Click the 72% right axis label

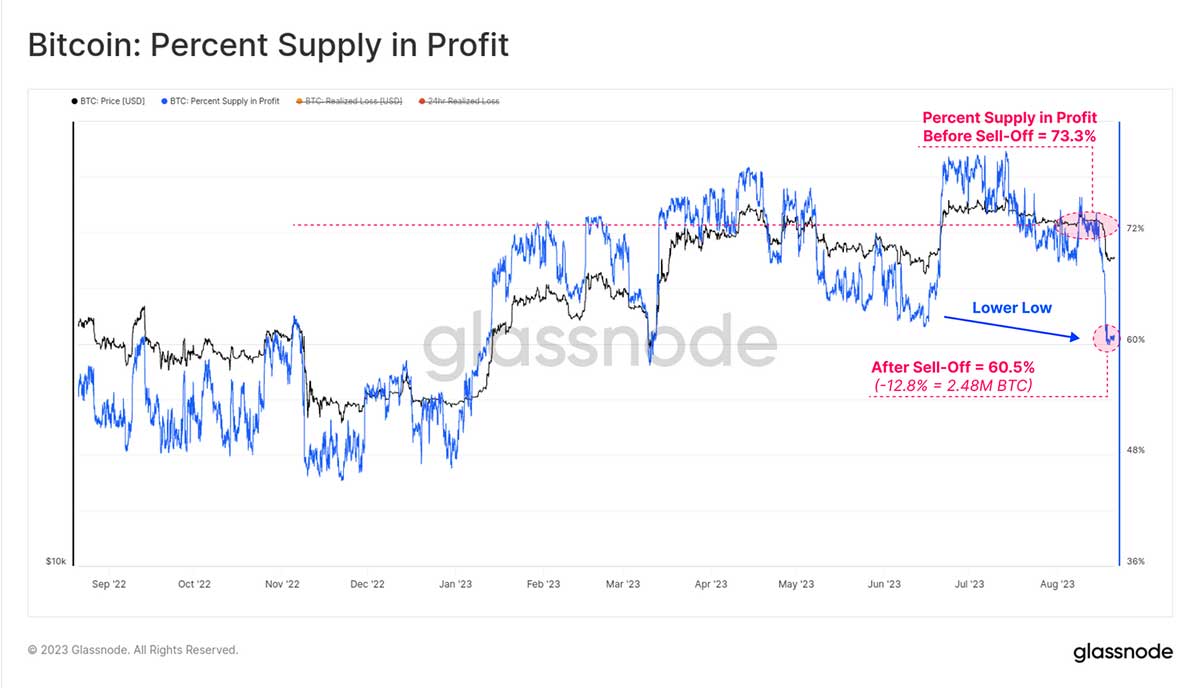pos(1135,229)
